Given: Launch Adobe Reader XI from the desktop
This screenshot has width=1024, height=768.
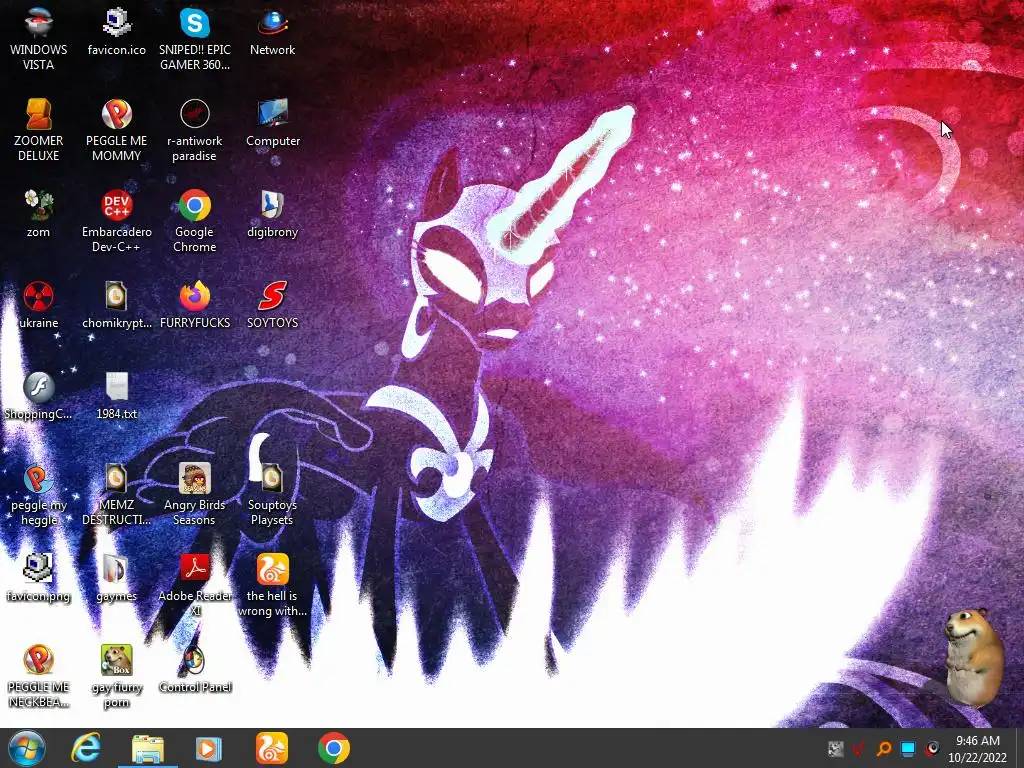Looking at the screenshot, I should click(x=195, y=586).
